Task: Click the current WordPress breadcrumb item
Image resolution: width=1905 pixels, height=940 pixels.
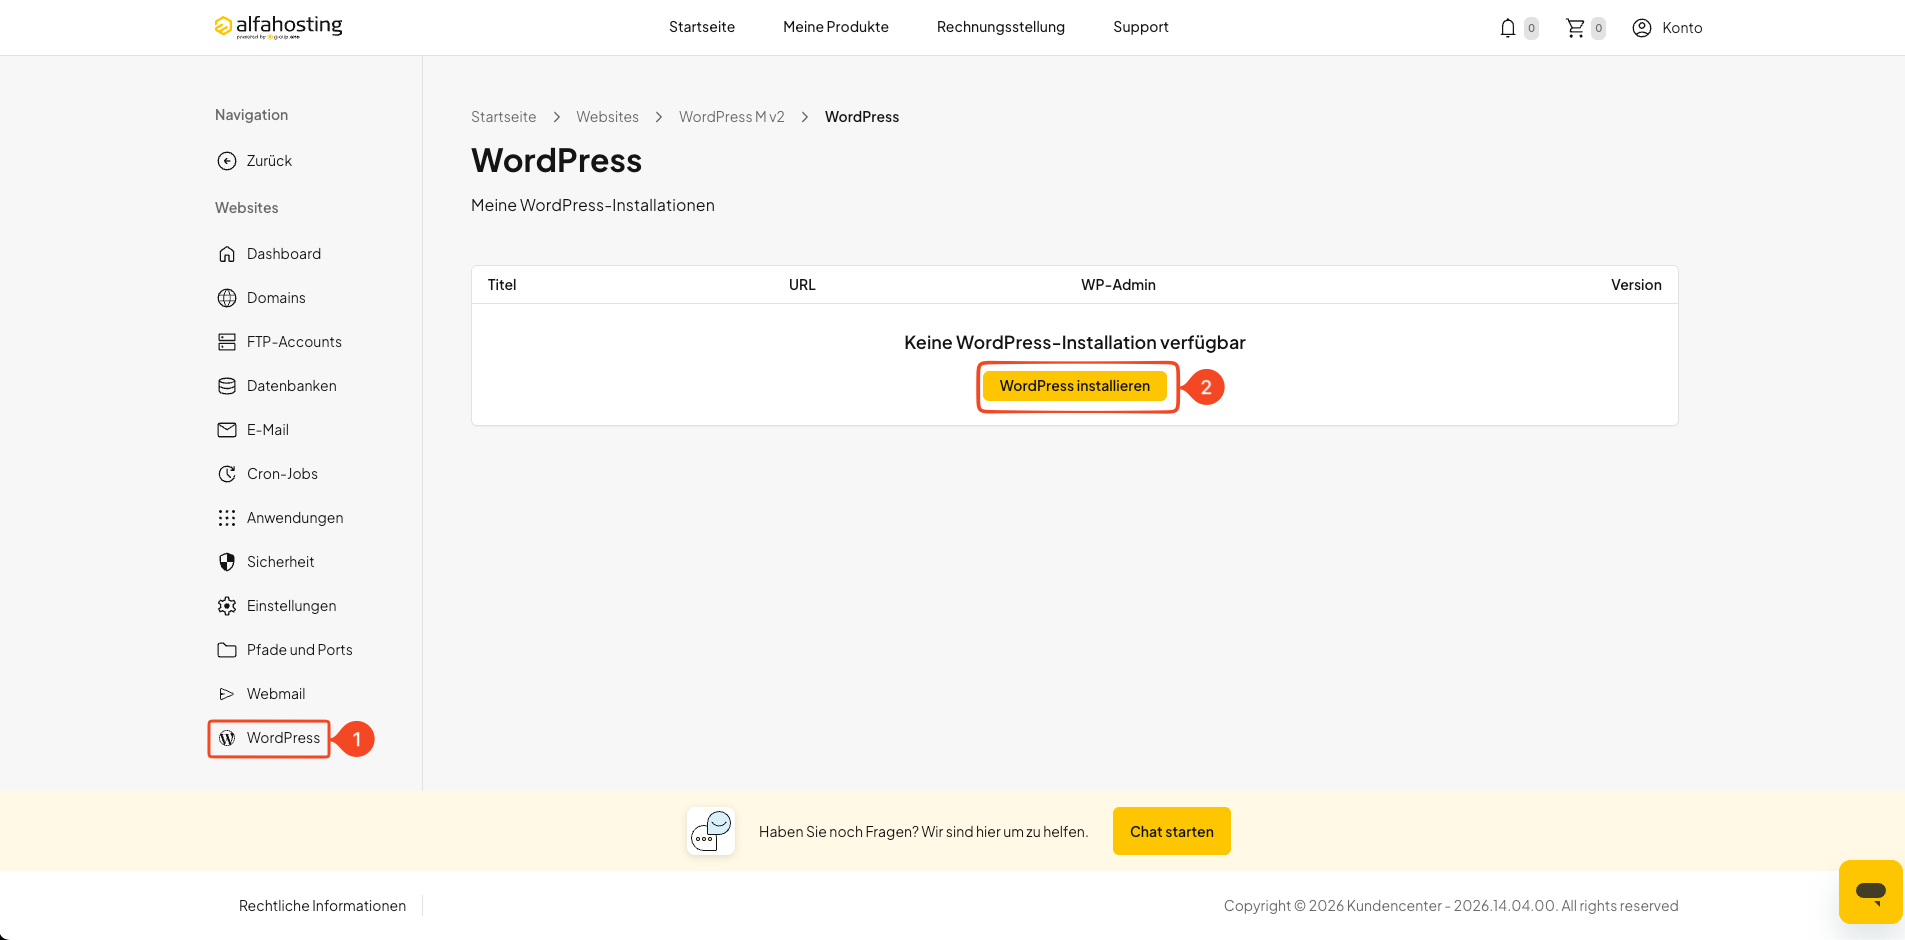Action: 862,117
